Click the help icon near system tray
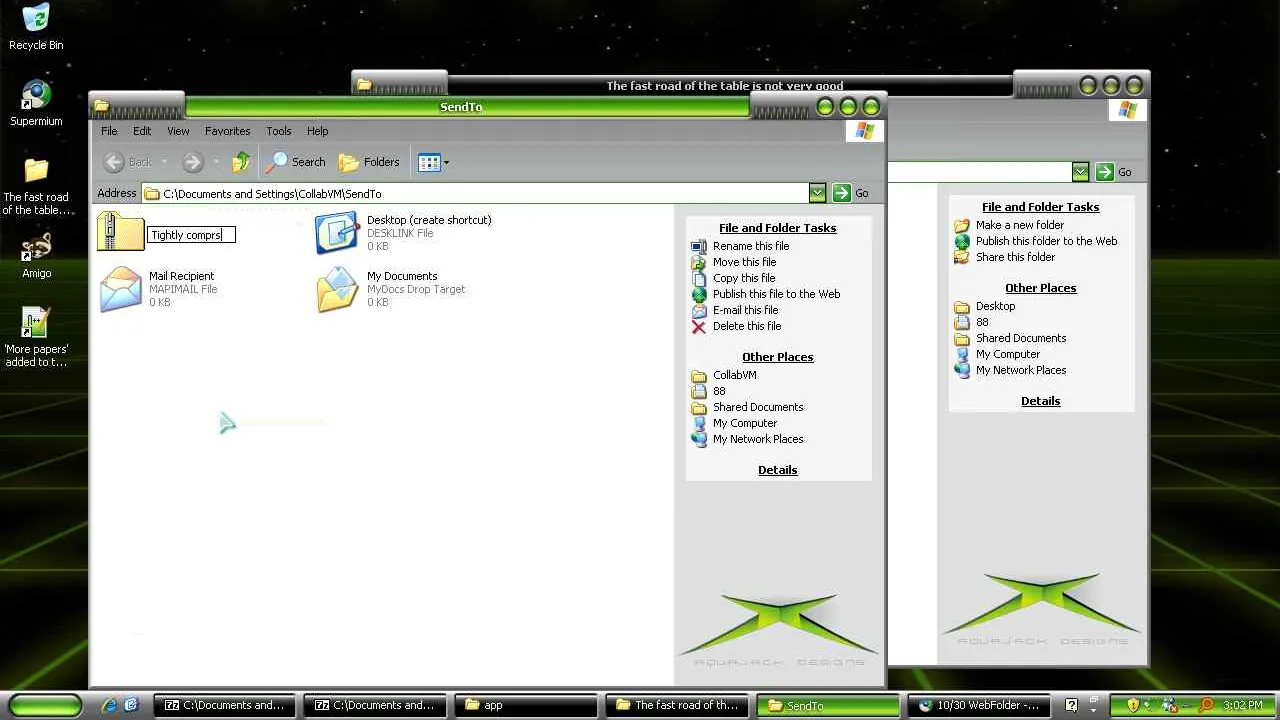 pyautogui.click(x=1071, y=705)
